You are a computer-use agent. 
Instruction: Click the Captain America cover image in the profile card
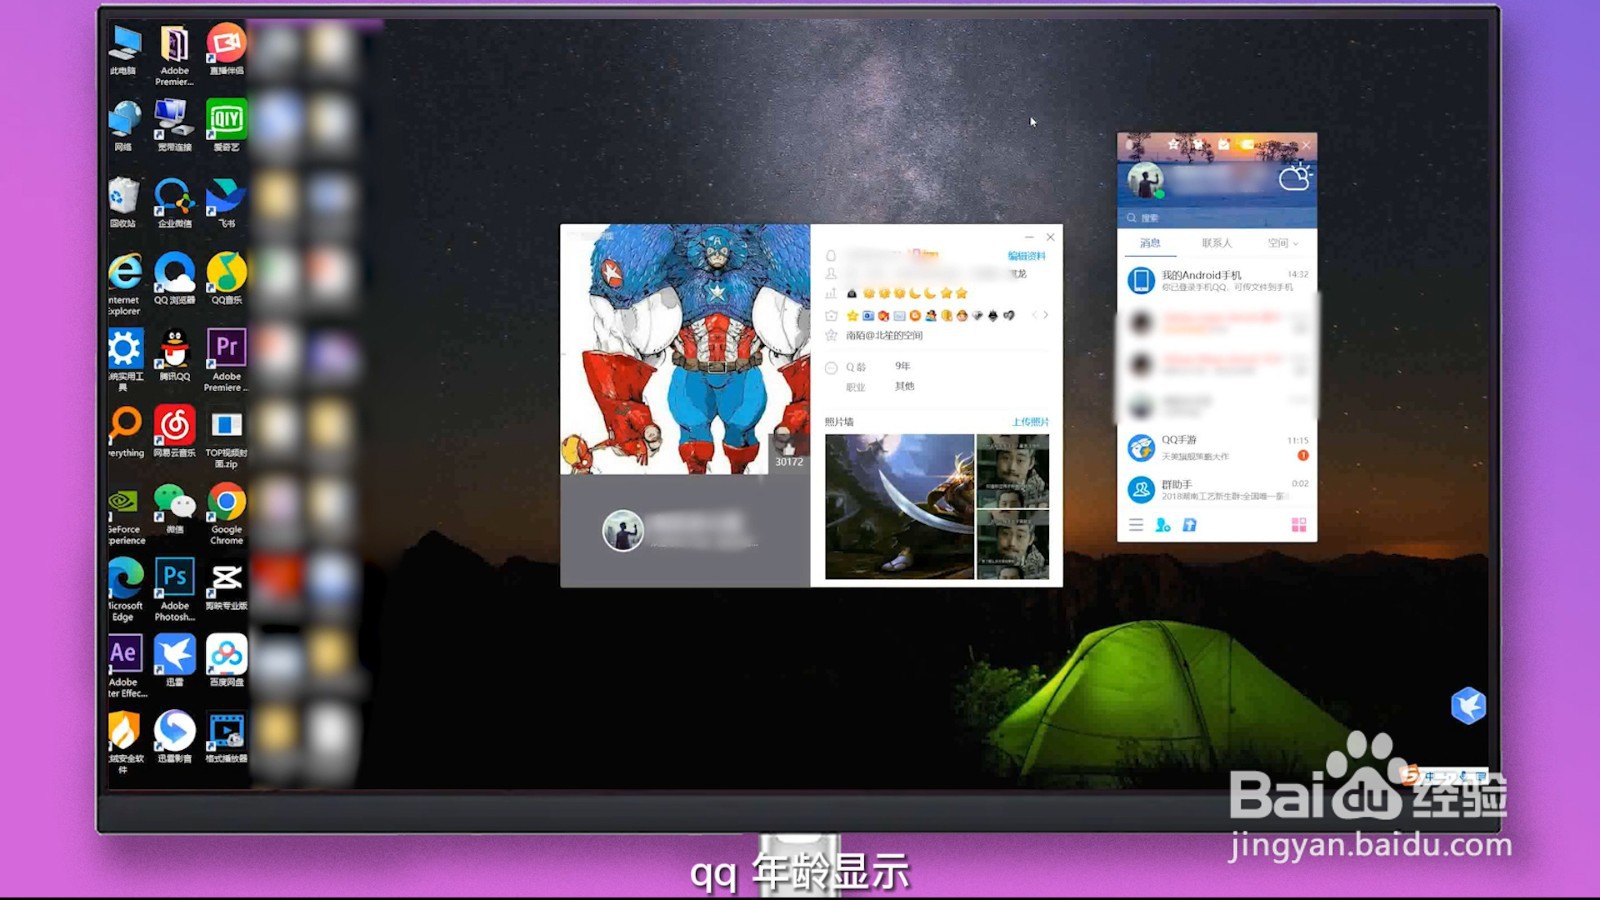click(685, 349)
